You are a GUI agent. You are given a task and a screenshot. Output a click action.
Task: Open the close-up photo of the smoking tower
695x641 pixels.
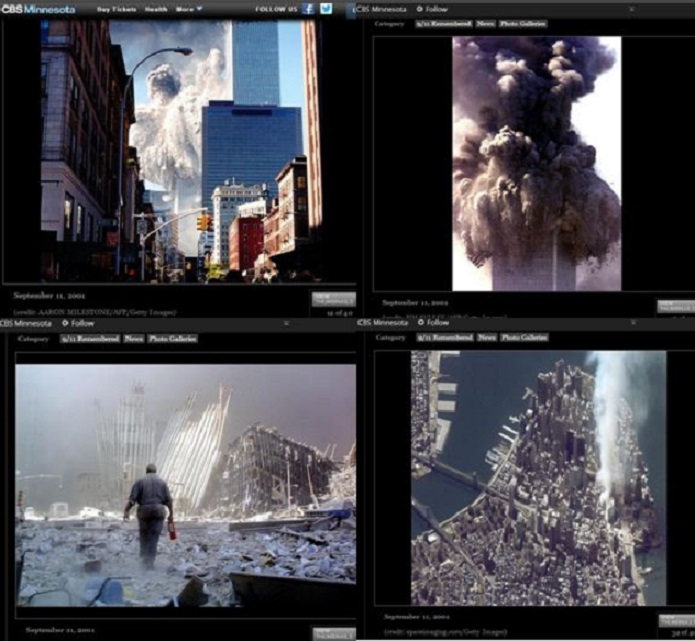pos(536,163)
